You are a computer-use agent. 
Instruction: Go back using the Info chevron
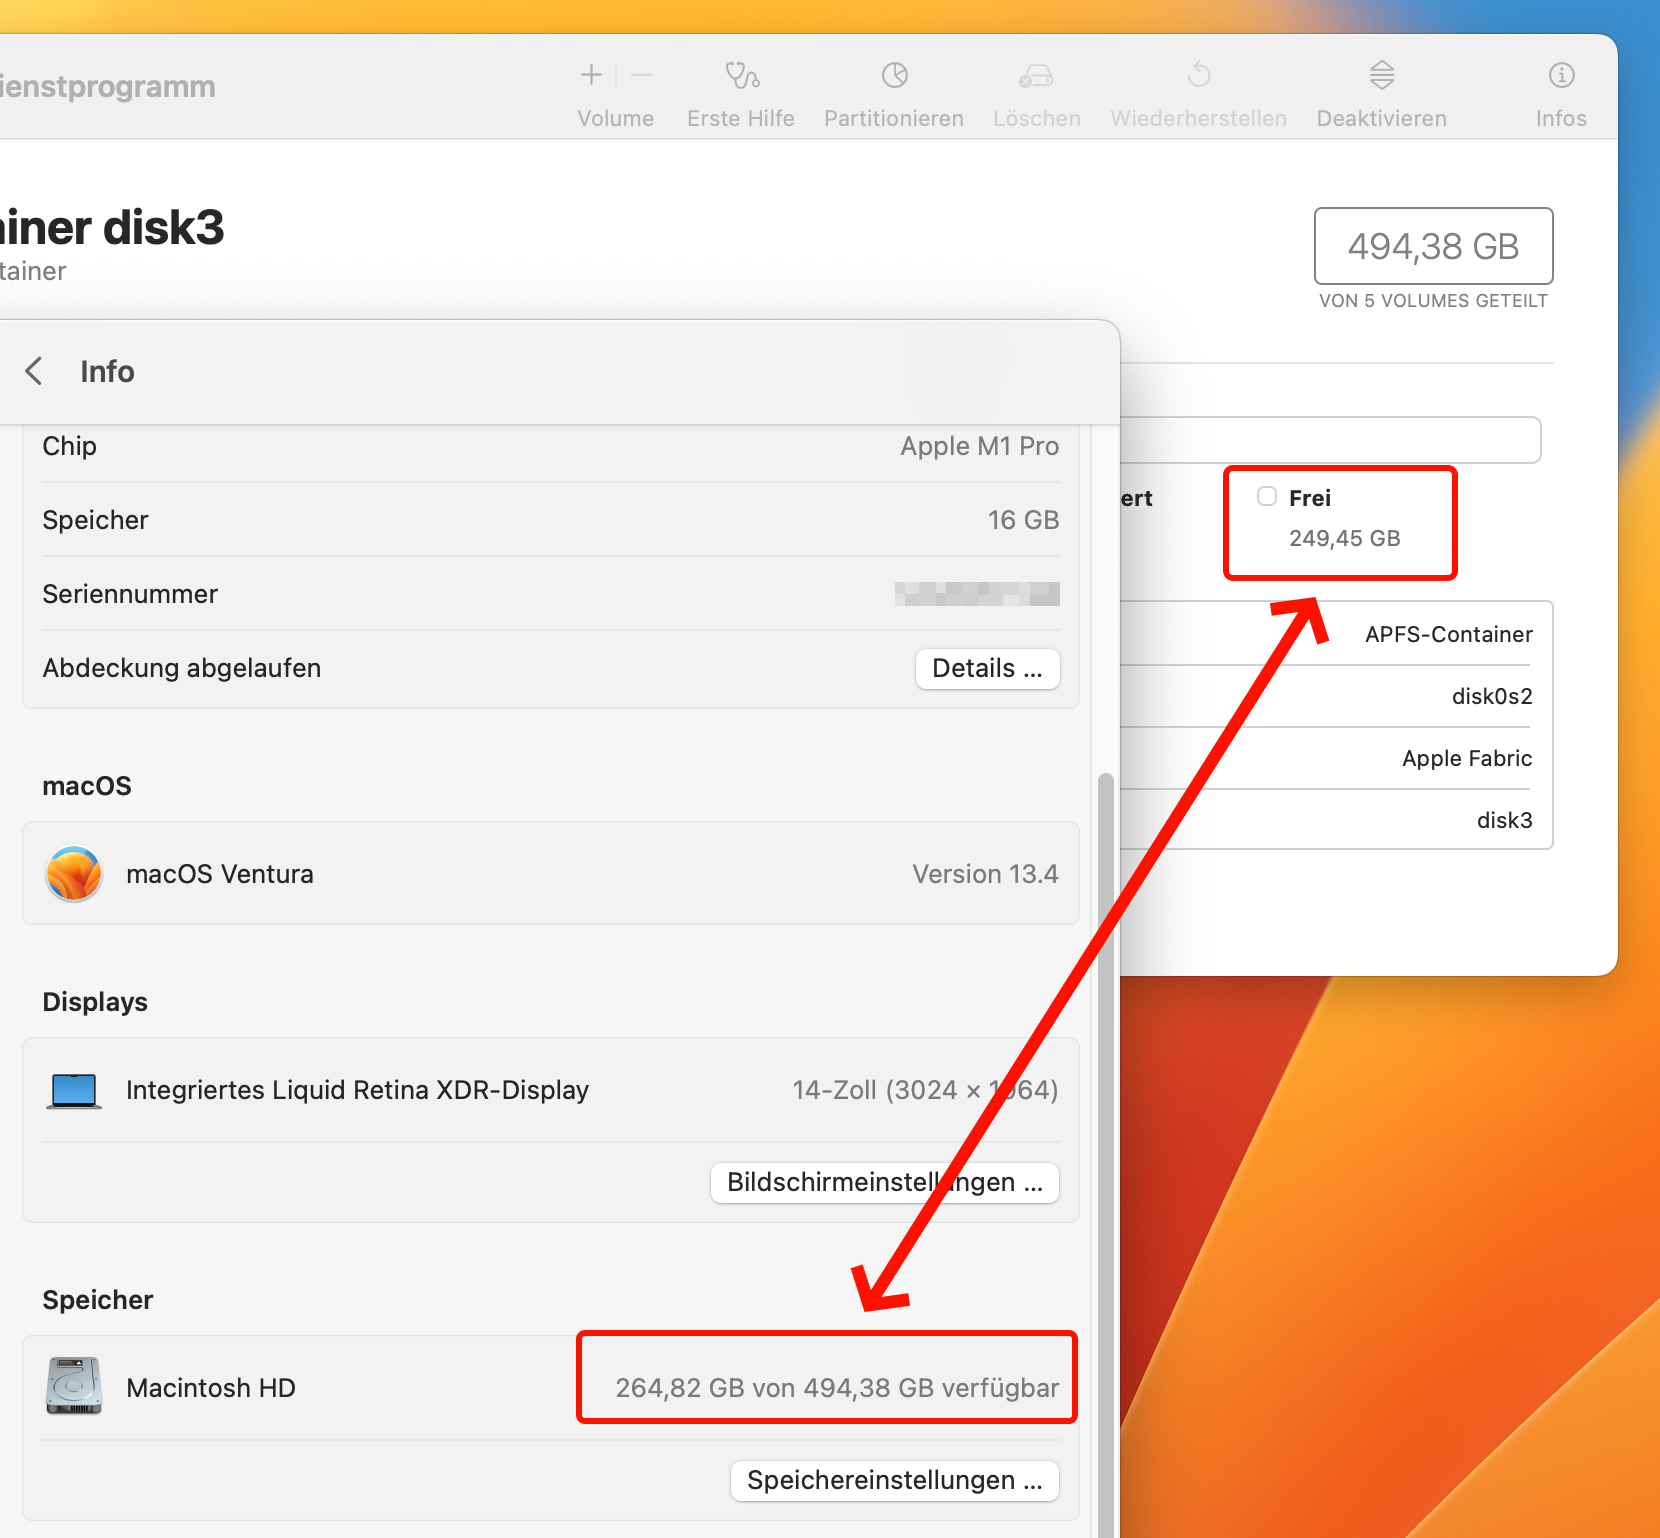34,371
